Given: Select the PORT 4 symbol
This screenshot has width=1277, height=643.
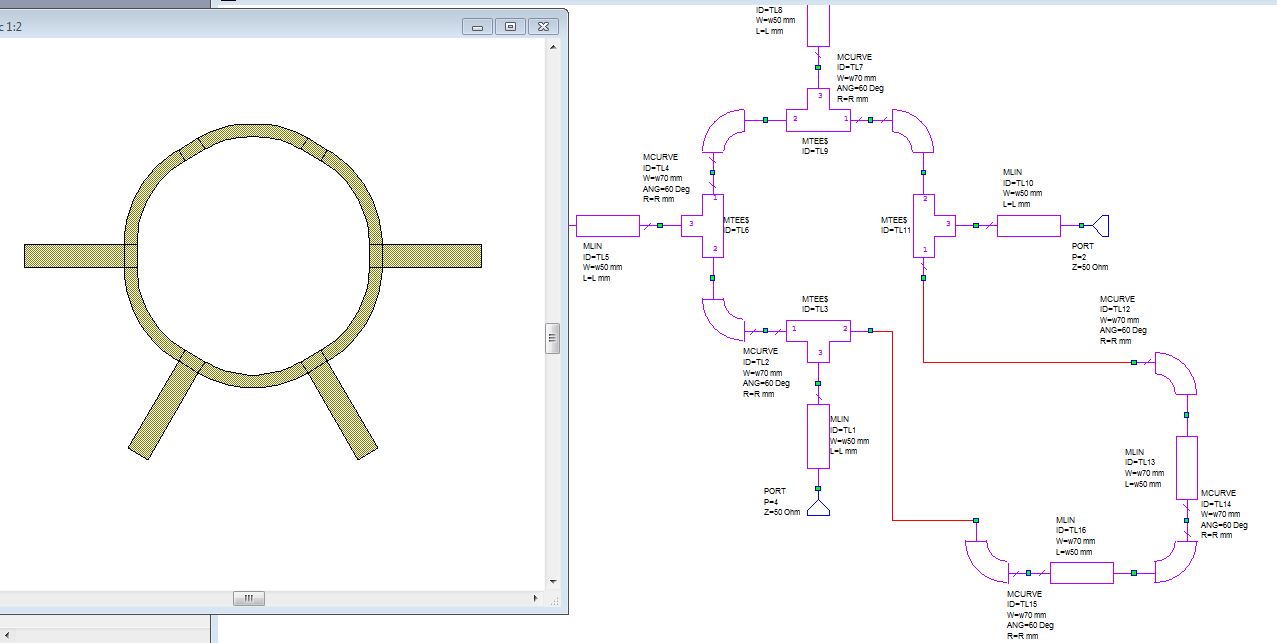Looking at the screenshot, I should (818, 508).
